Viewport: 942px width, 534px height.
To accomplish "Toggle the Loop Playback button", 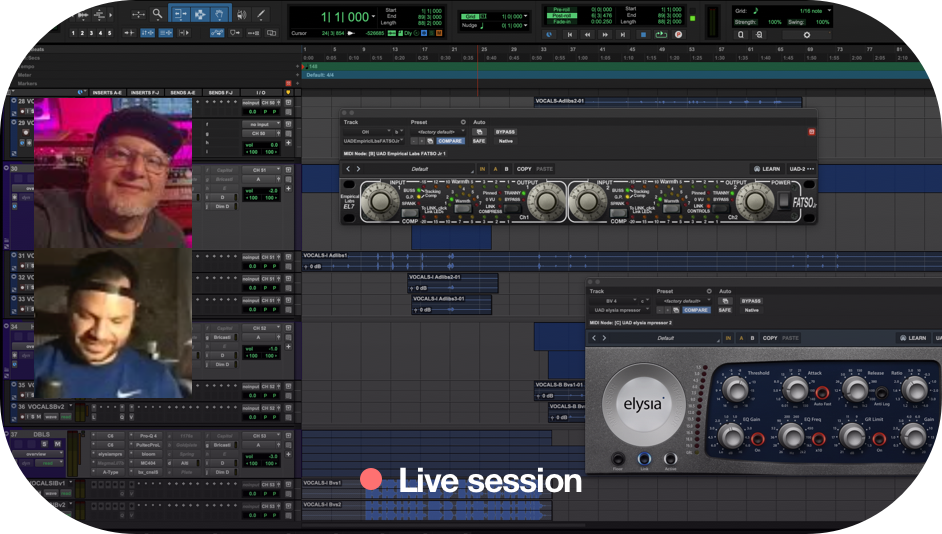I will (x=661, y=35).
